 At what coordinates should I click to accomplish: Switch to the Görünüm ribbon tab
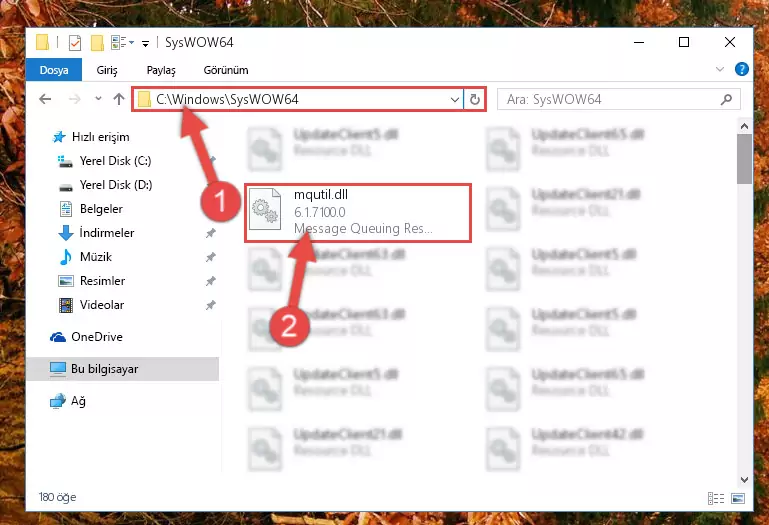[226, 70]
